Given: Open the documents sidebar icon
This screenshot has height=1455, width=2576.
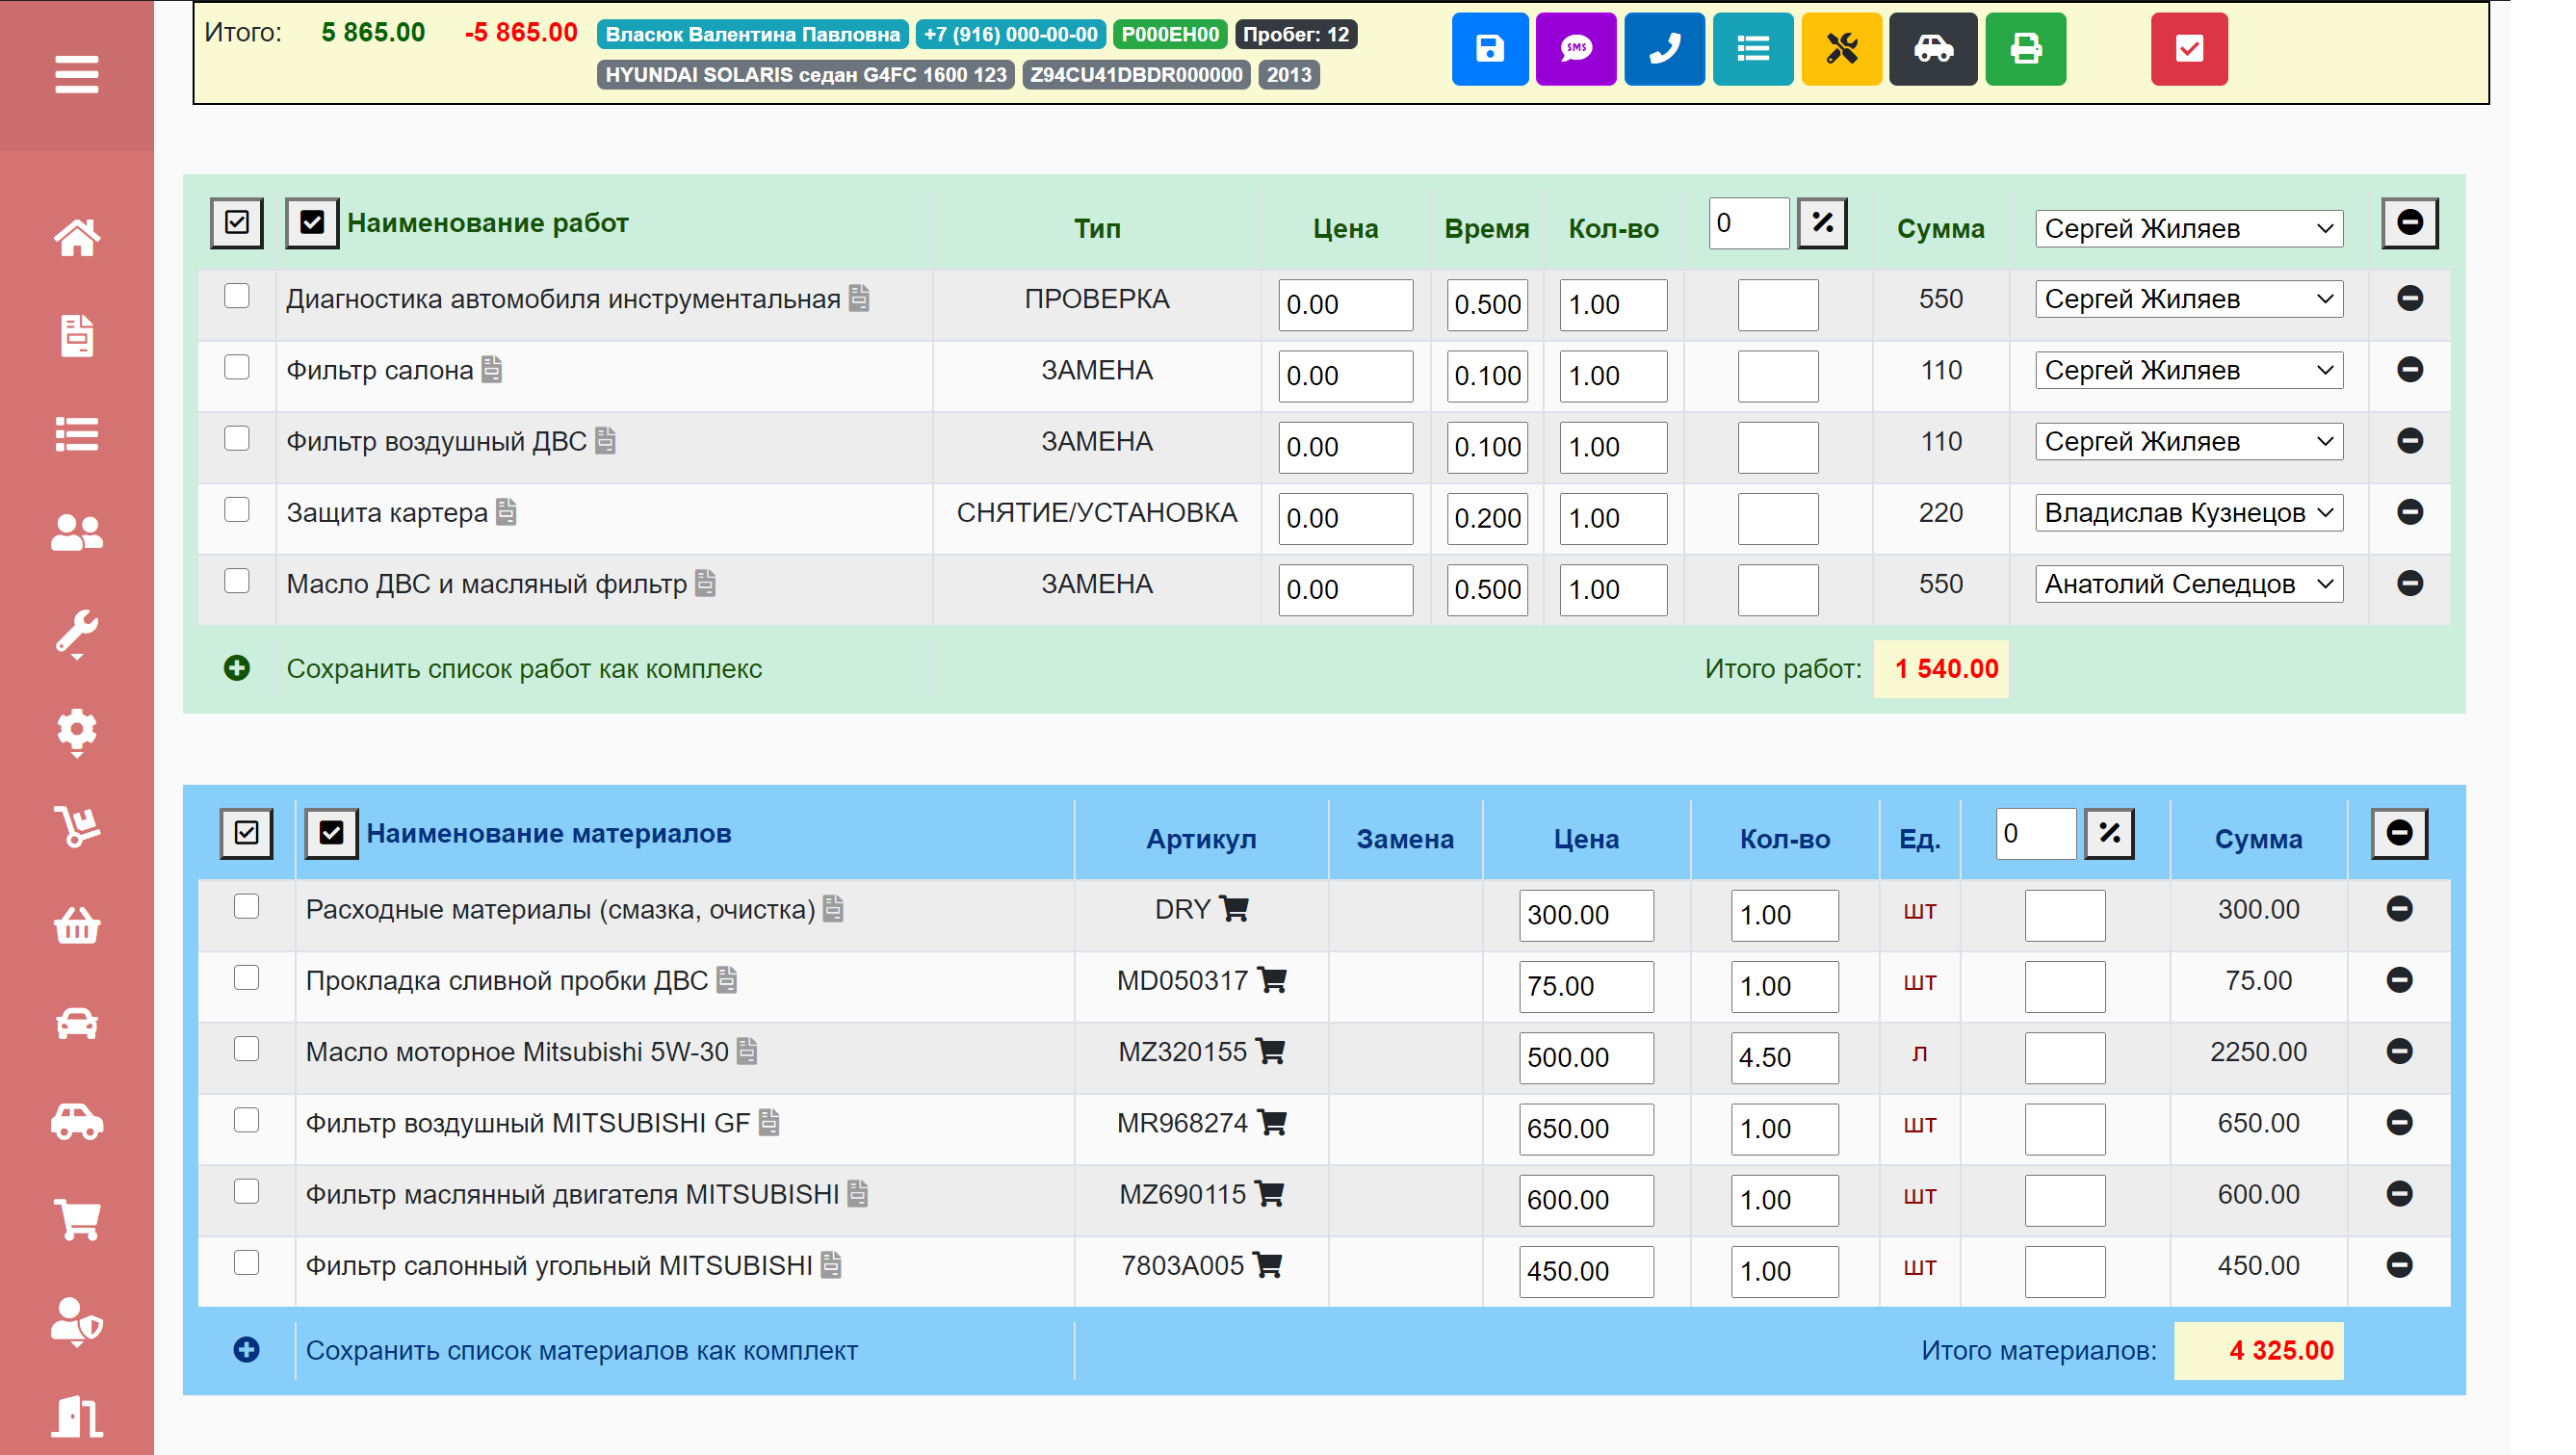Looking at the screenshot, I should point(77,336).
